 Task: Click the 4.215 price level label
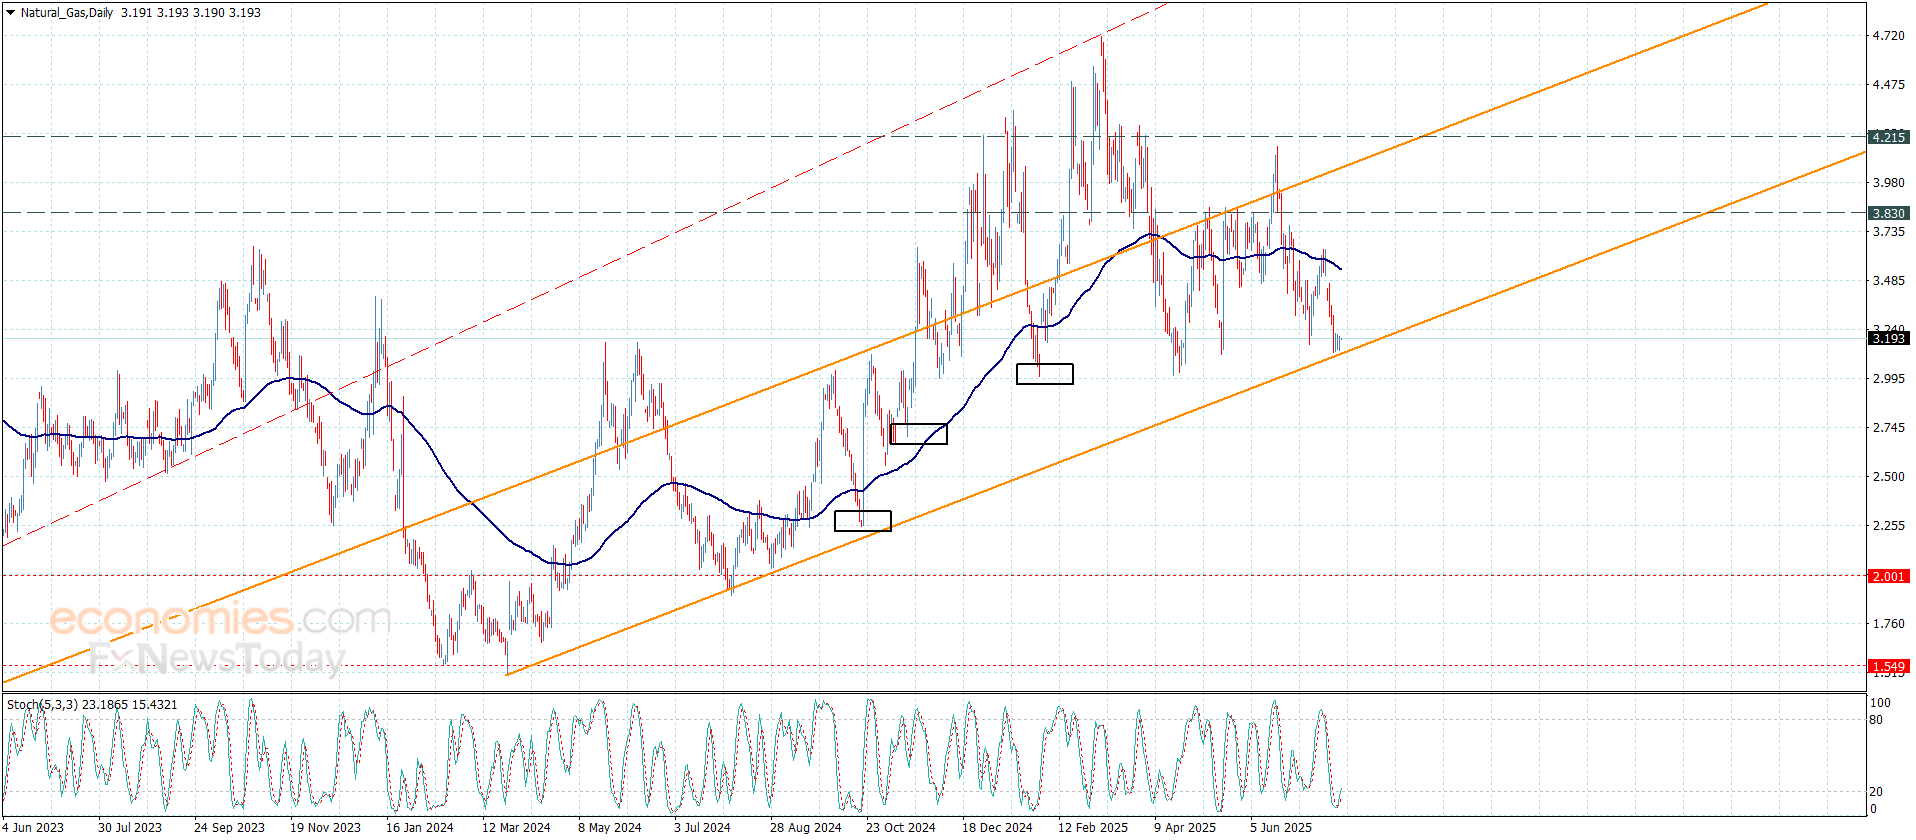click(1888, 137)
